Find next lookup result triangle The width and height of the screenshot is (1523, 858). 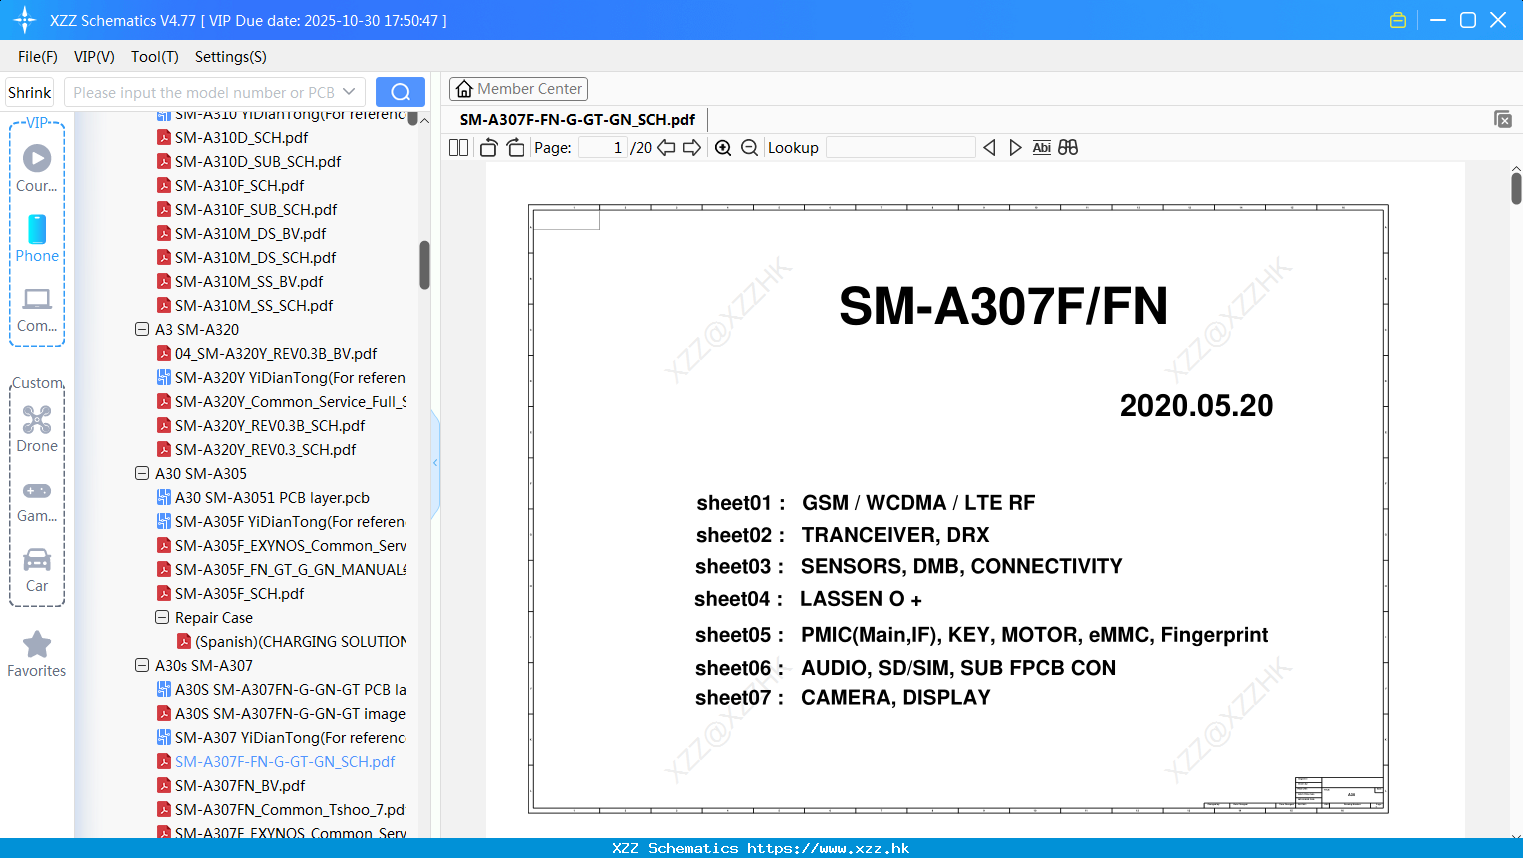pyautogui.click(x=1015, y=148)
